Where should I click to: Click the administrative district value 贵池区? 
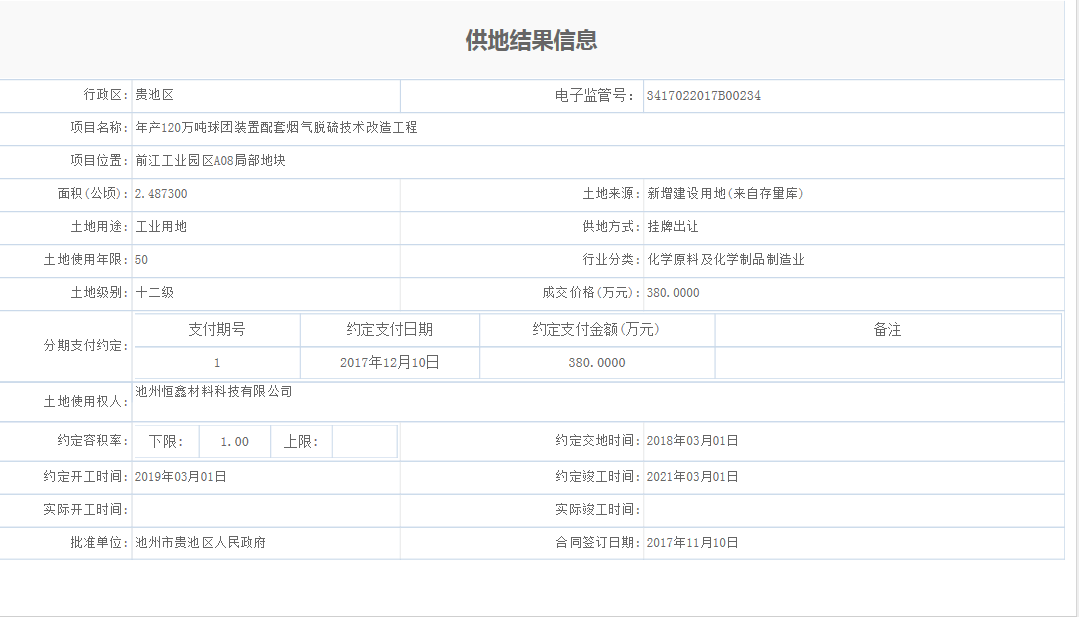coord(155,95)
